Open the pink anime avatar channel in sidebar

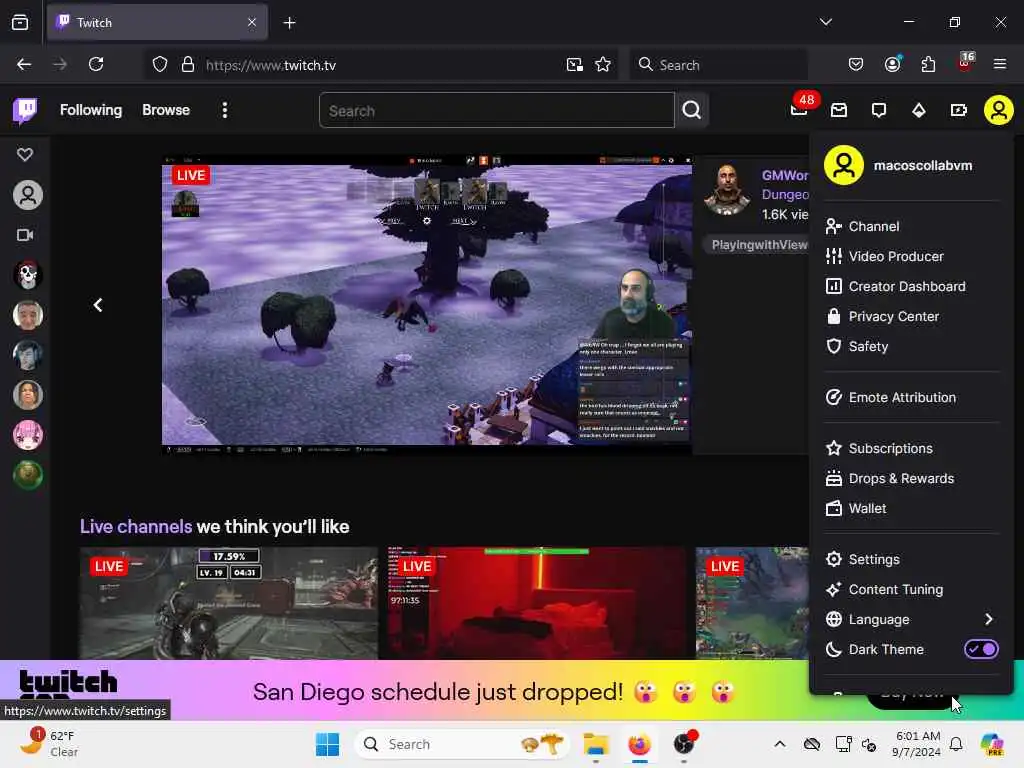click(28, 435)
